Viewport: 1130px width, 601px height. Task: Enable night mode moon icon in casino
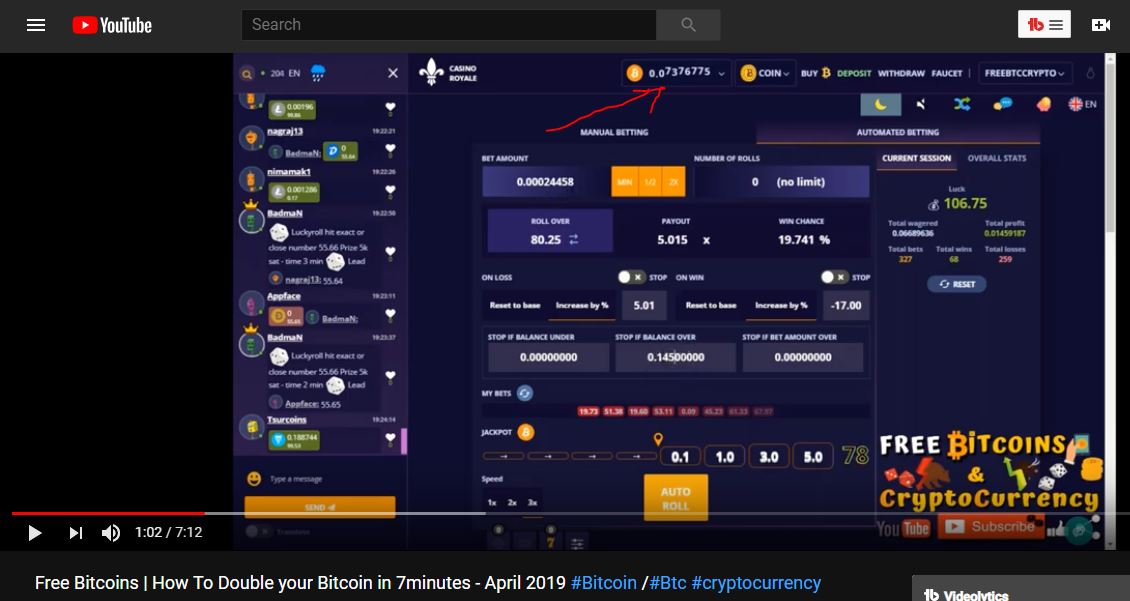pyautogui.click(x=881, y=104)
